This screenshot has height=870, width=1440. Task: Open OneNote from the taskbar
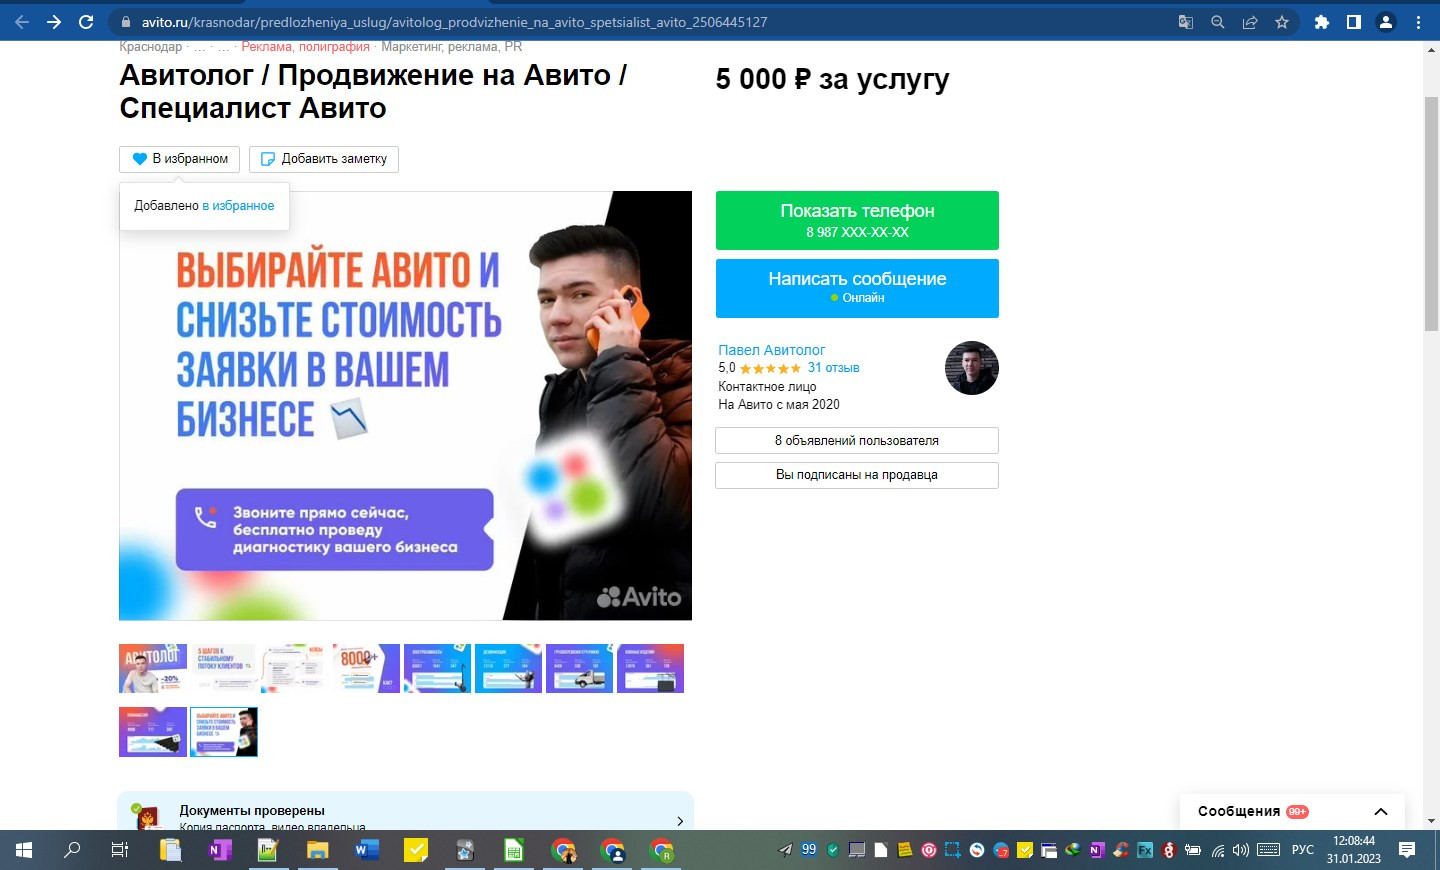219,850
